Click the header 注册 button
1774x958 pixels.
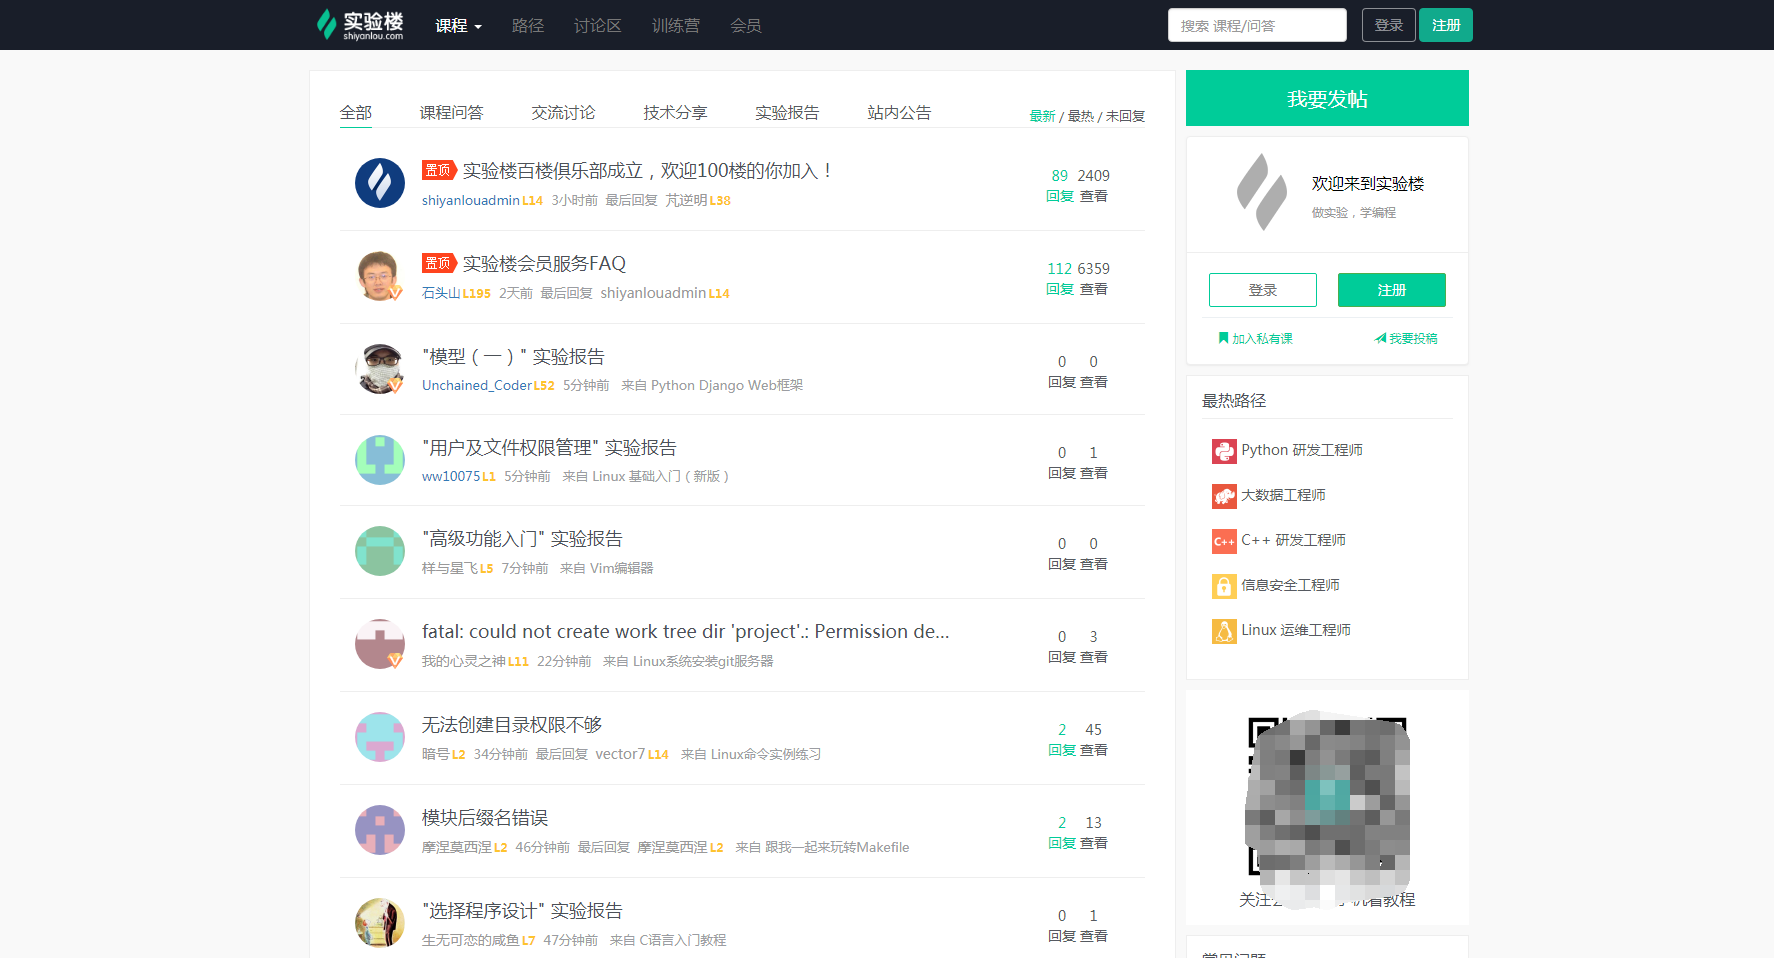pyautogui.click(x=1446, y=25)
